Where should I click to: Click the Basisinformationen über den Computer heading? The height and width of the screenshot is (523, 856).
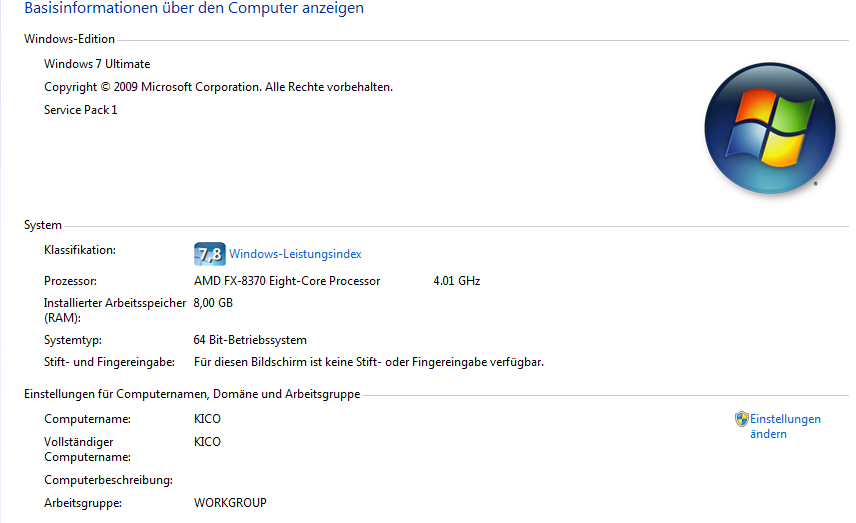pyautogui.click(x=194, y=8)
